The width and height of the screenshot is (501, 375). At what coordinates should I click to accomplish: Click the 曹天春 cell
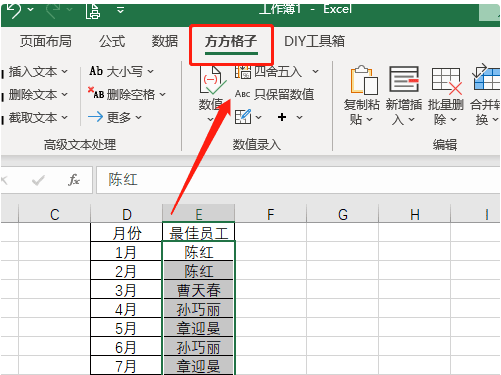[199, 289]
